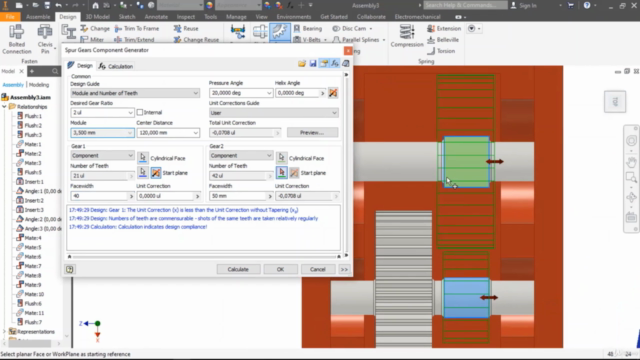The height and width of the screenshot is (360, 640).
Task: Switch to Modeling view in browser
Action: pyautogui.click(x=39, y=85)
